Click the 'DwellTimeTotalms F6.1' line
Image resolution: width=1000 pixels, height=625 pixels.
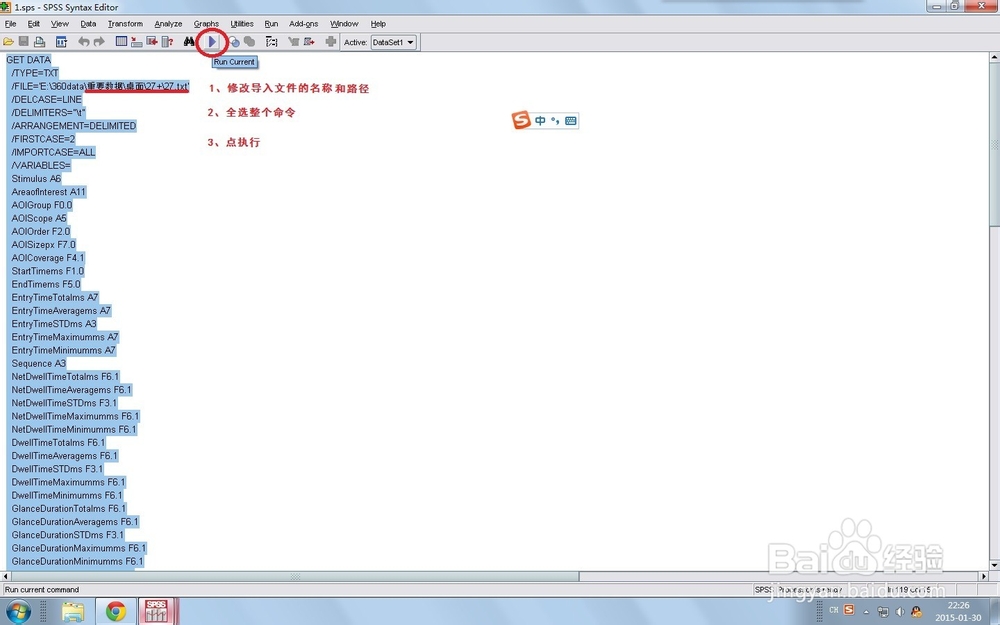[x=58, y=443]
